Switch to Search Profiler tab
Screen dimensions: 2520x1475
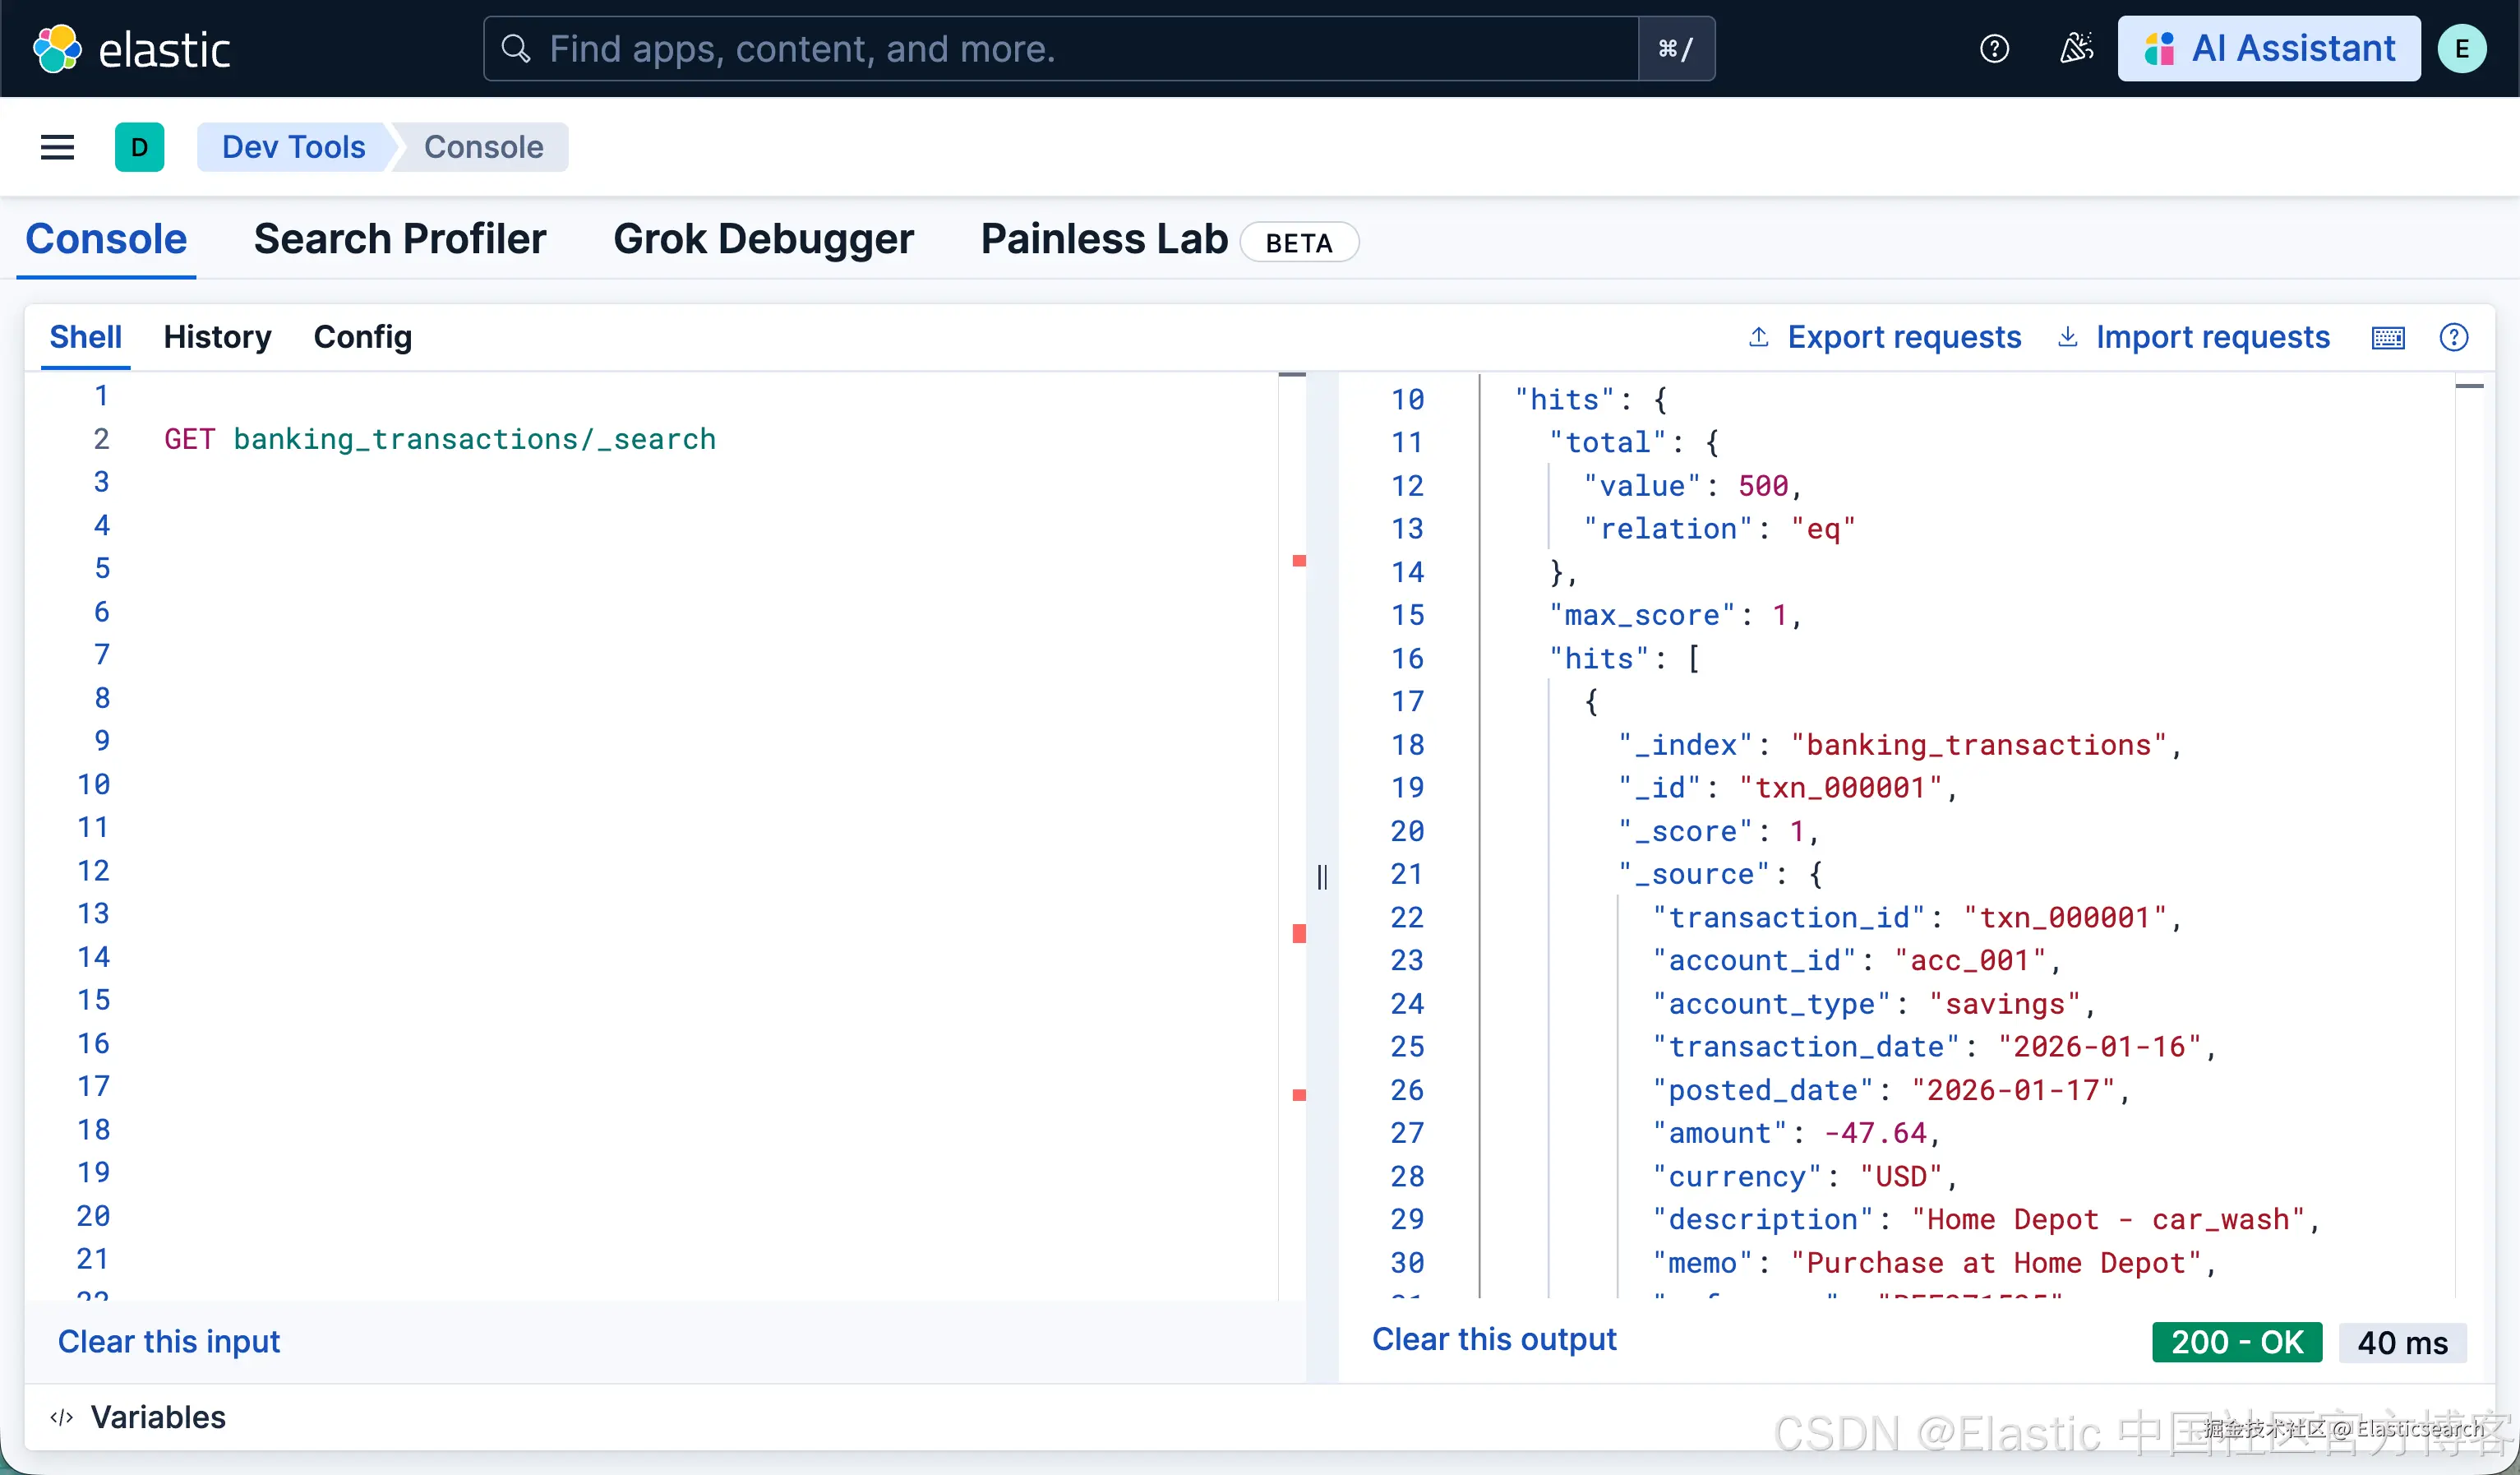coord(399,240)
